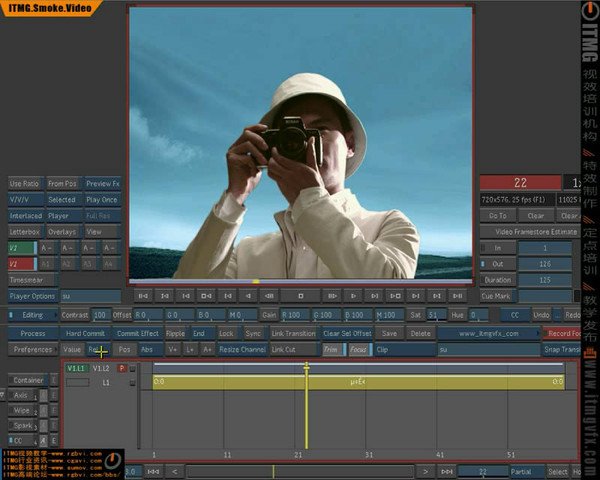Viewport: 600px width, 480px height.
Task: Open the Player Options dropdown
Action: 33,296
